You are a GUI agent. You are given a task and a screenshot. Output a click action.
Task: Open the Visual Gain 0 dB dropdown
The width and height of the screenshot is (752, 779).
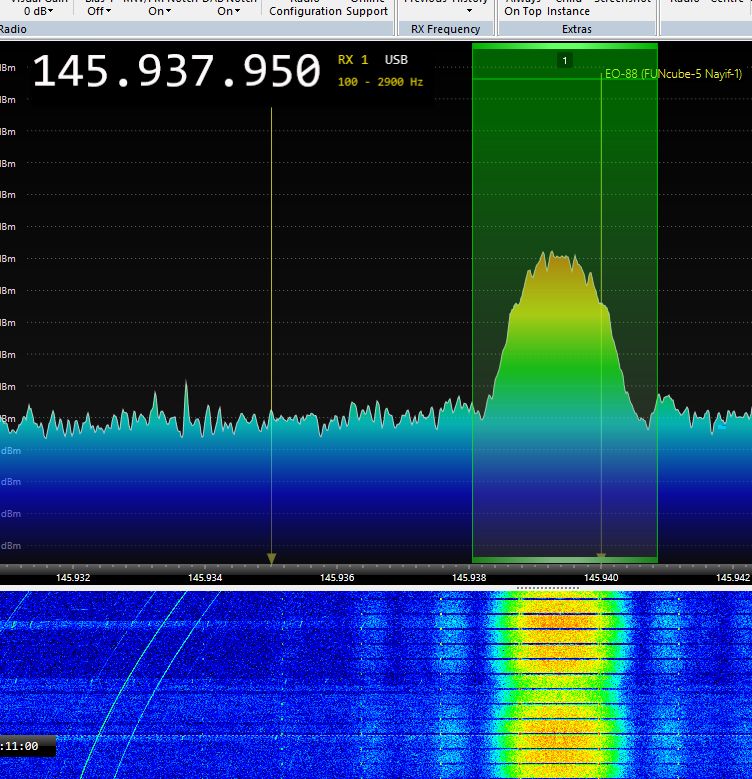click(x=39, y=8)
